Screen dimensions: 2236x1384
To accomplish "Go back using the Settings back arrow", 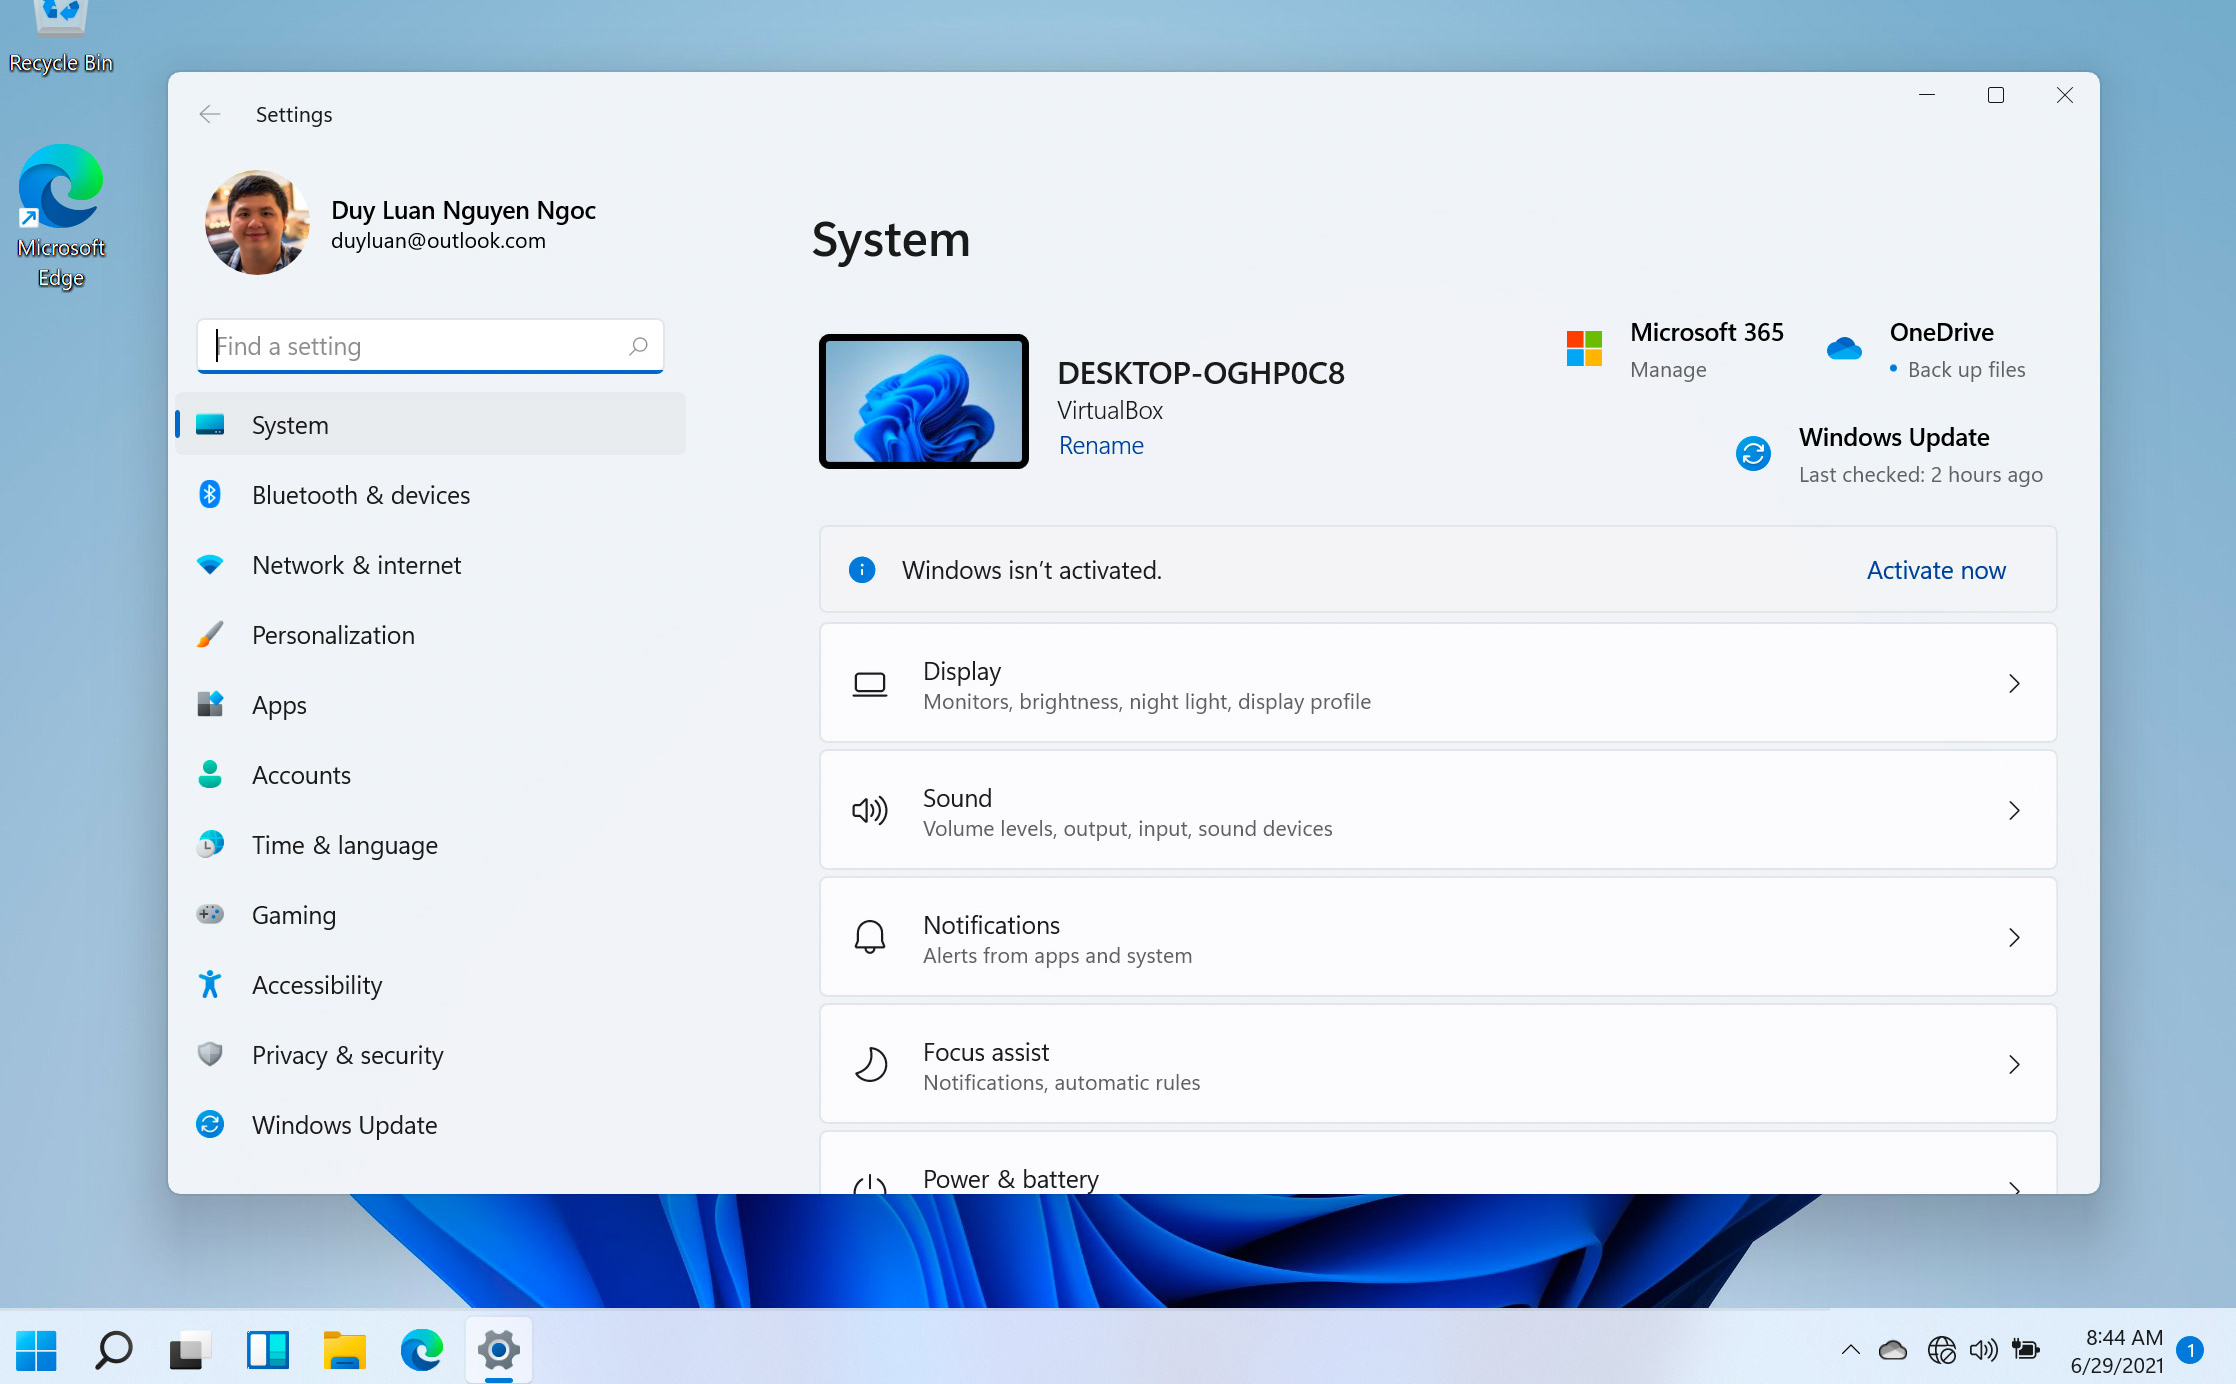I will point(210,114).
